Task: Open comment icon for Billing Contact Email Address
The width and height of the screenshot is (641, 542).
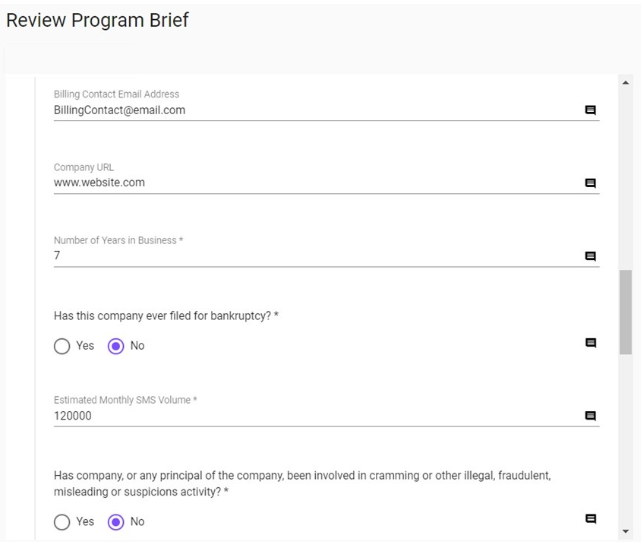Action: (590, 110)
